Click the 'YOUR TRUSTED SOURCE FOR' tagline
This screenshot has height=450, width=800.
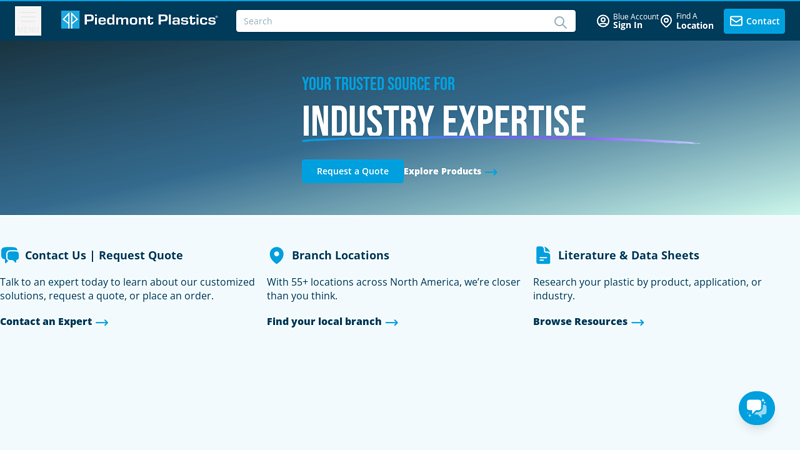[x=378, y=84]
